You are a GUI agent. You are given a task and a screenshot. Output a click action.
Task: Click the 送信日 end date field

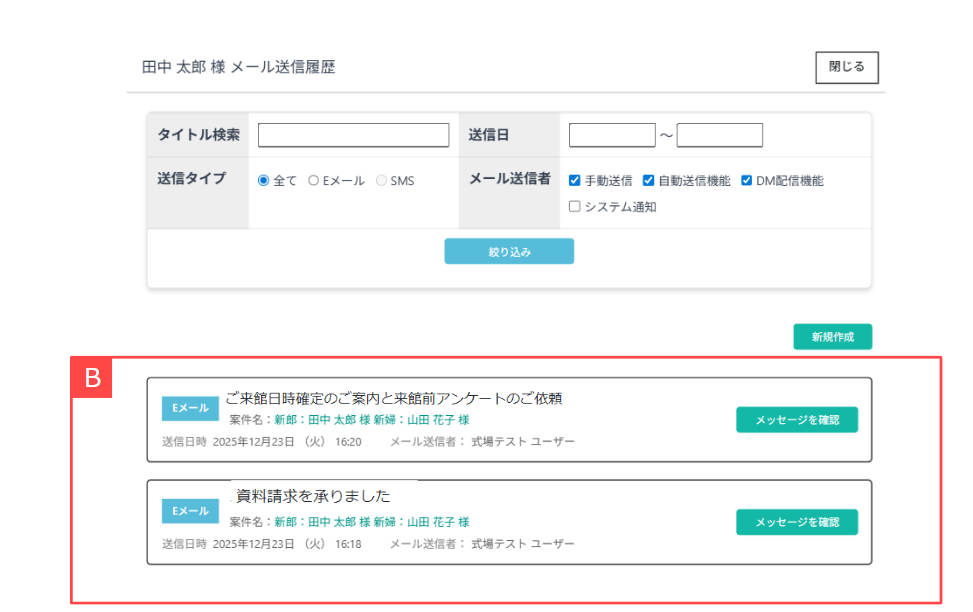[719, 135]
